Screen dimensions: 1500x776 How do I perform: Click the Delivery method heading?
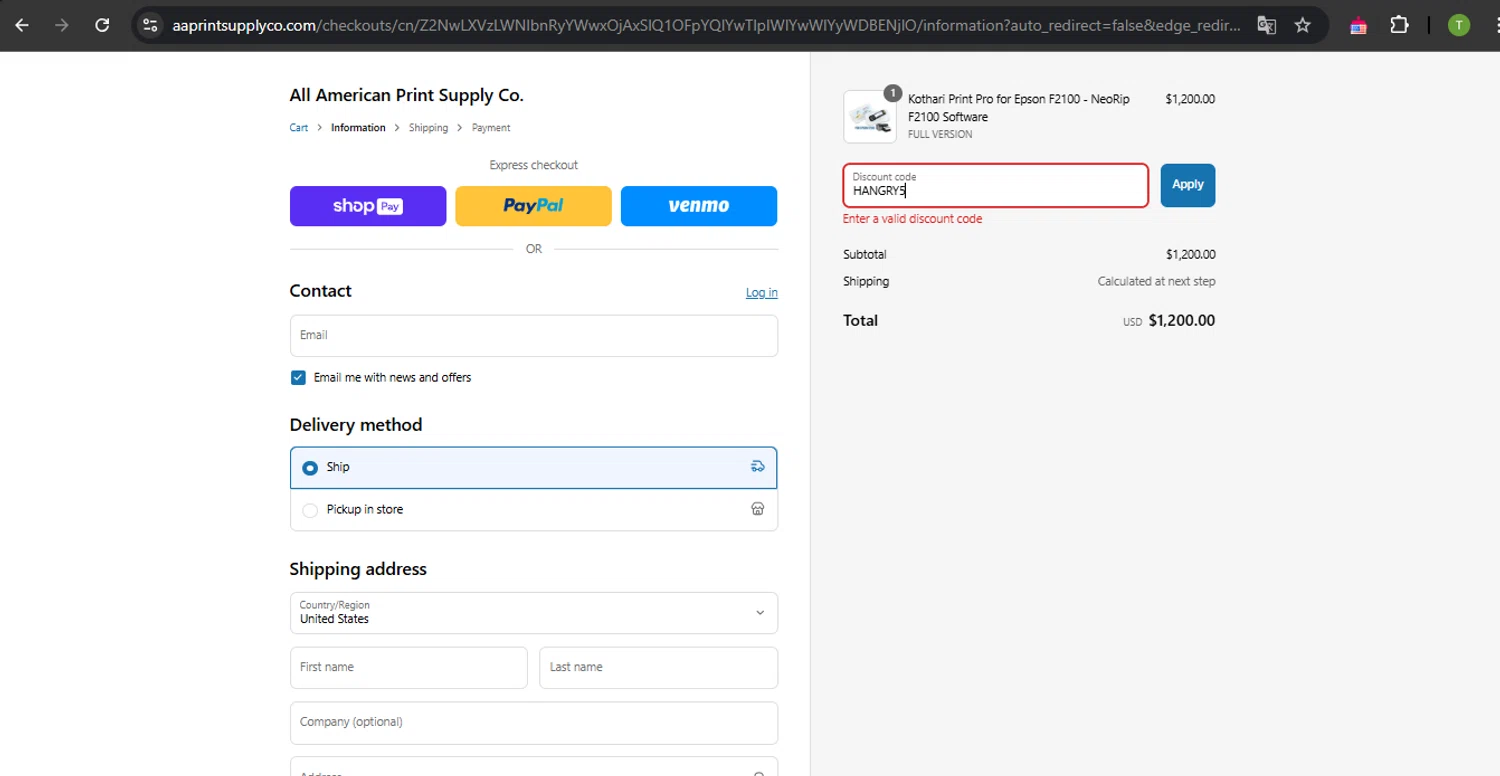tap(356, 425)
